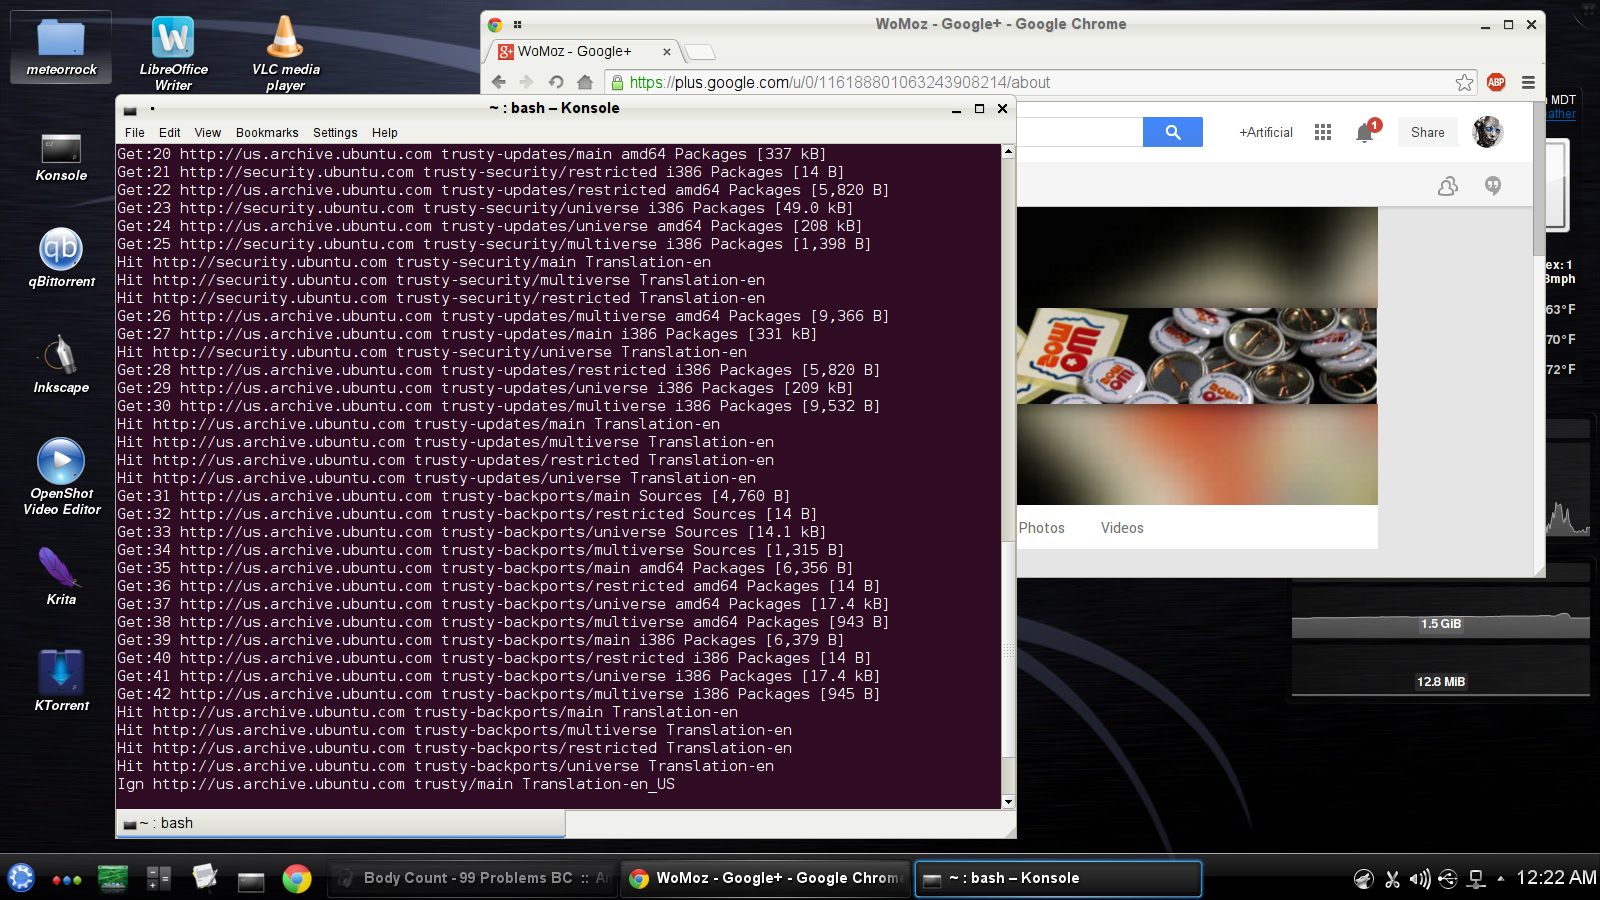The height and width of the screenshot is (900, 1600).
Task: Click the Chrome address bar URL
Action: pyautogui.click(x=840, y=82)
